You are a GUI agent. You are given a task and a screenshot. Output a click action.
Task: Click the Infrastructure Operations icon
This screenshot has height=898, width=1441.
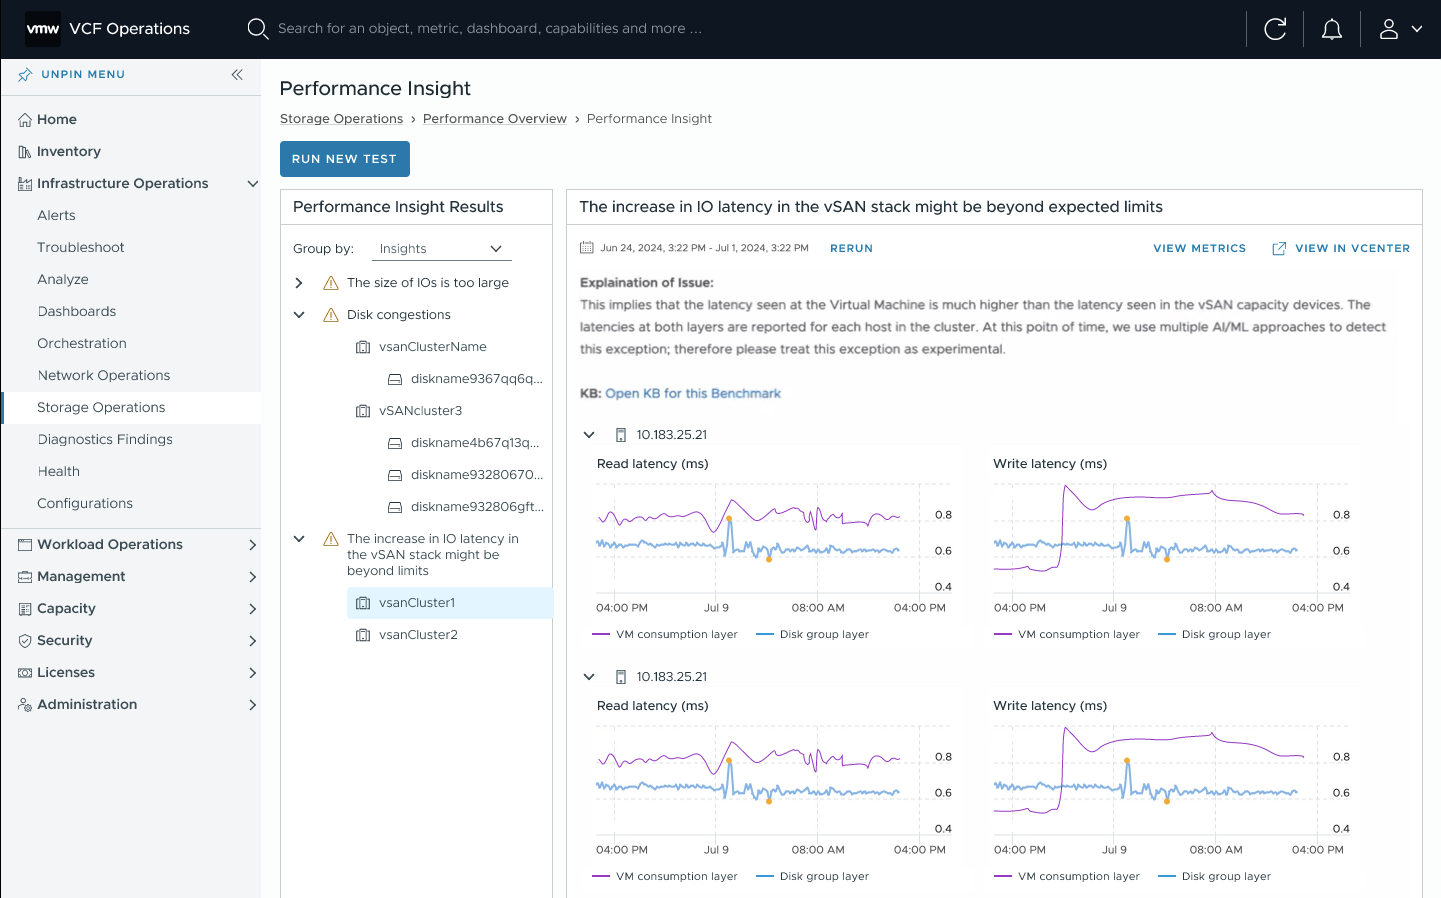[x=25, y=184]
